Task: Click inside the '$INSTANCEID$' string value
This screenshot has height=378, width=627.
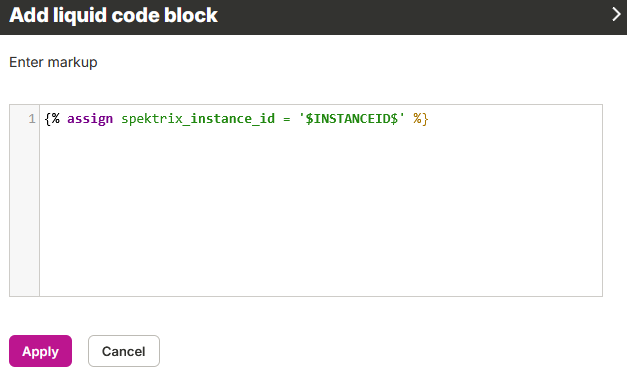Action: click(x=352, y=119)
